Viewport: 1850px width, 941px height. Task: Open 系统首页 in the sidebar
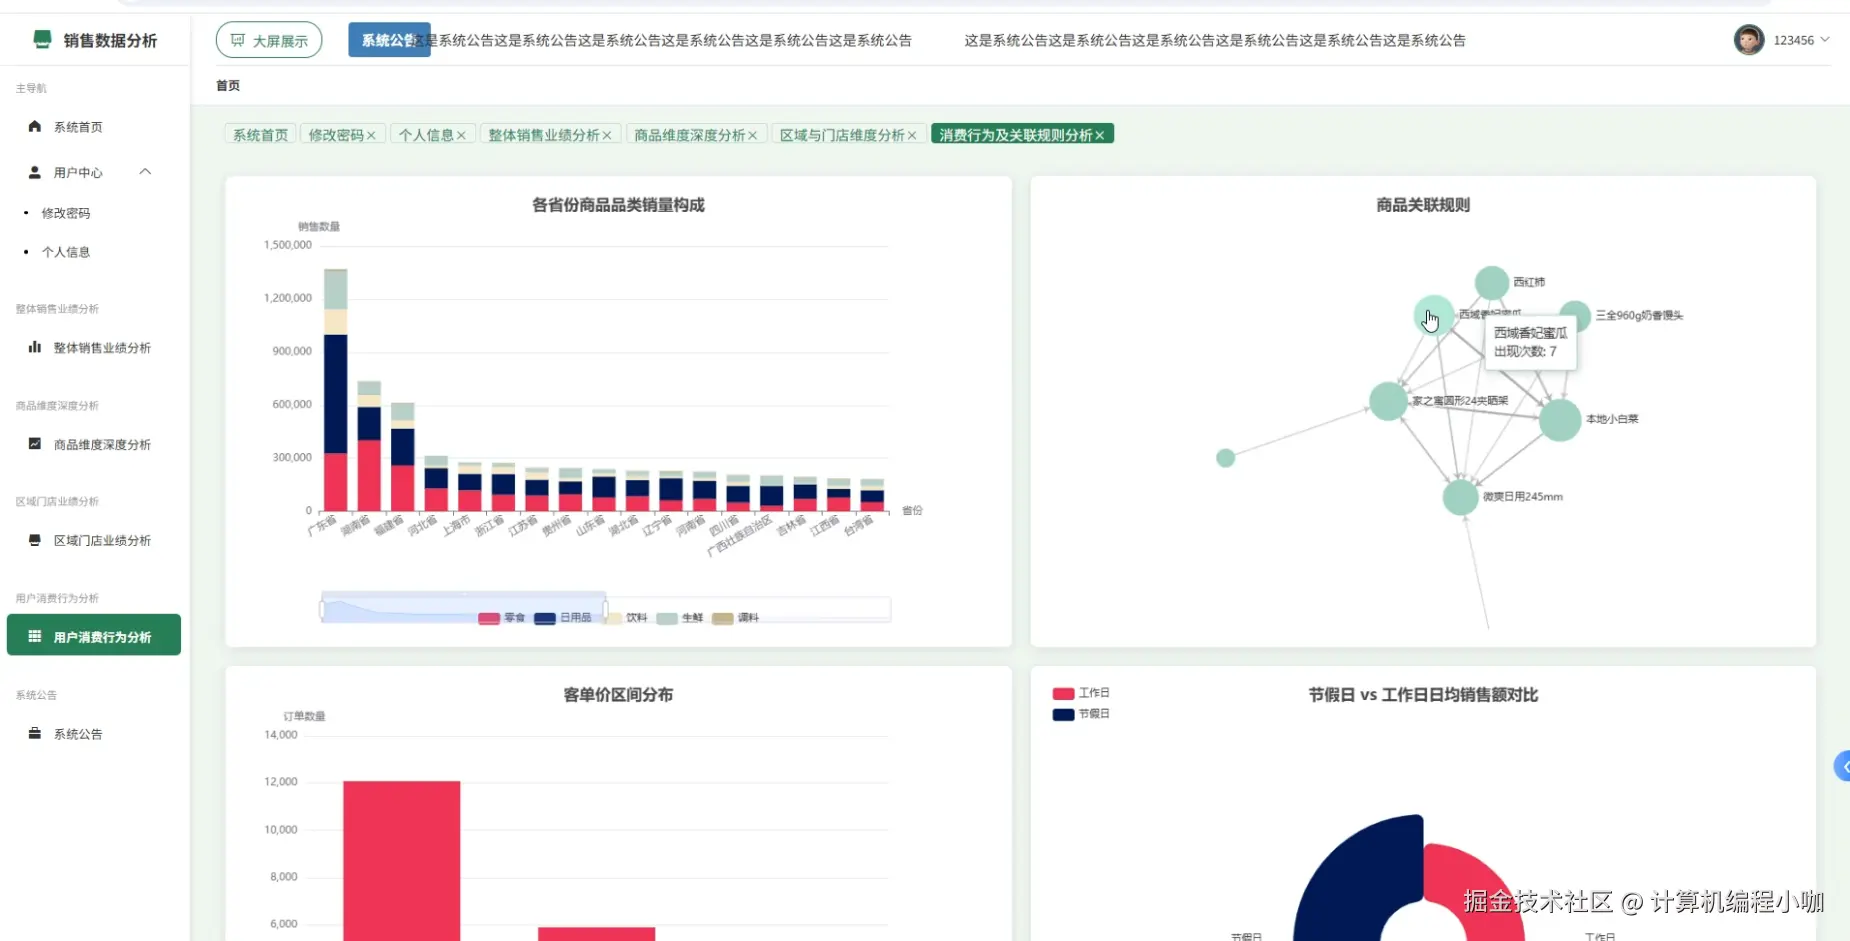click(x=78, y=127)
